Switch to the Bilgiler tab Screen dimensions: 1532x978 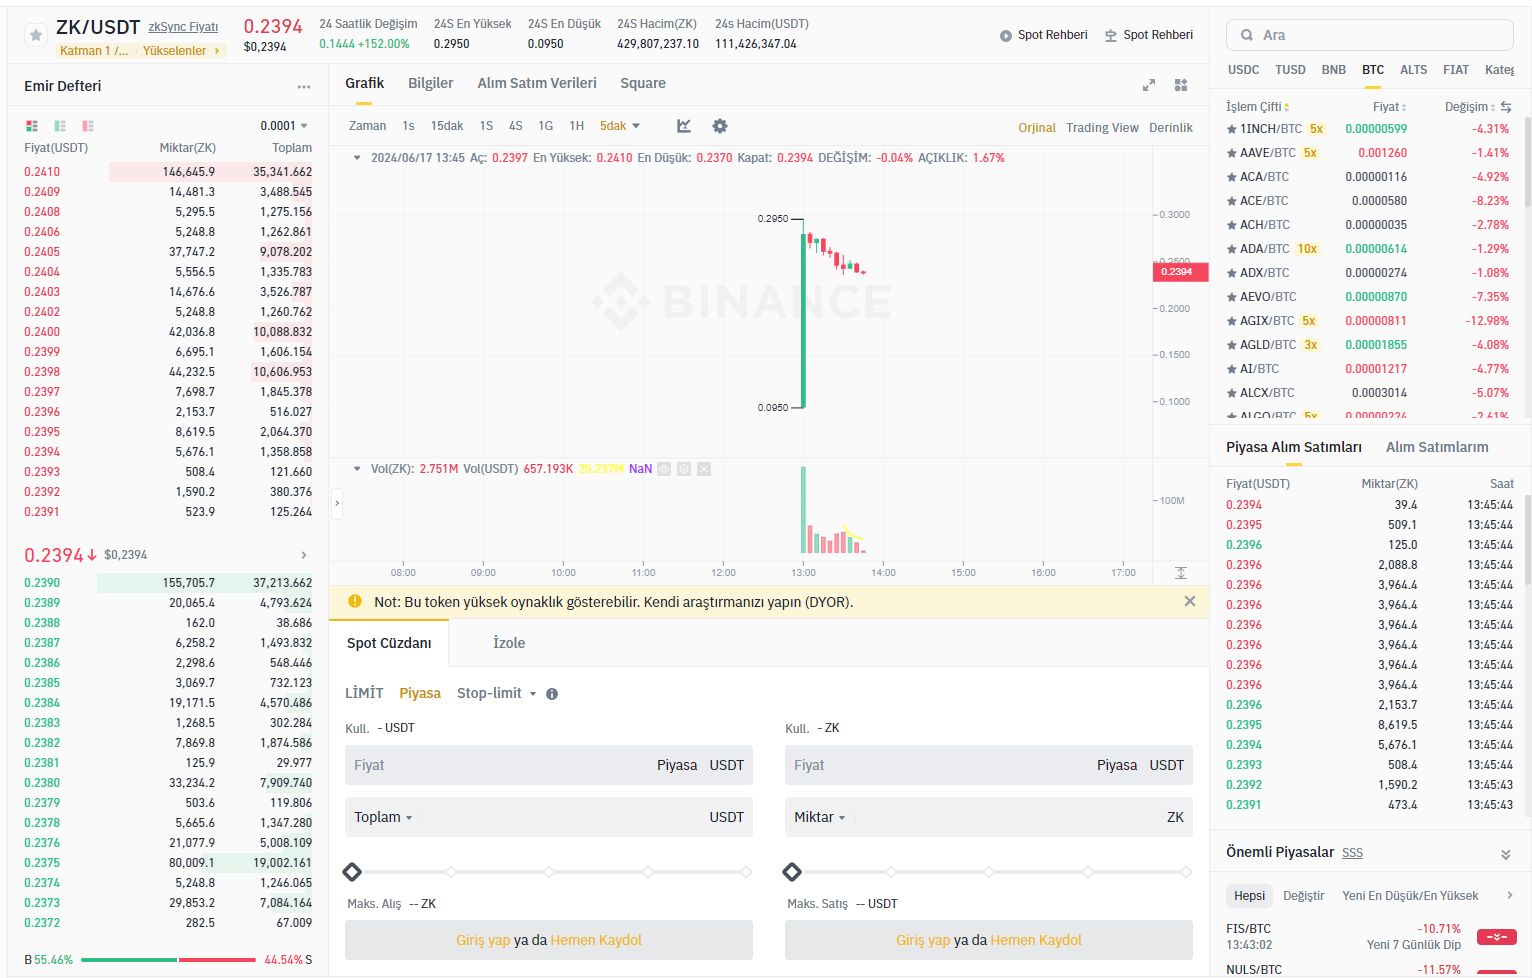click(x=431, y=84)
